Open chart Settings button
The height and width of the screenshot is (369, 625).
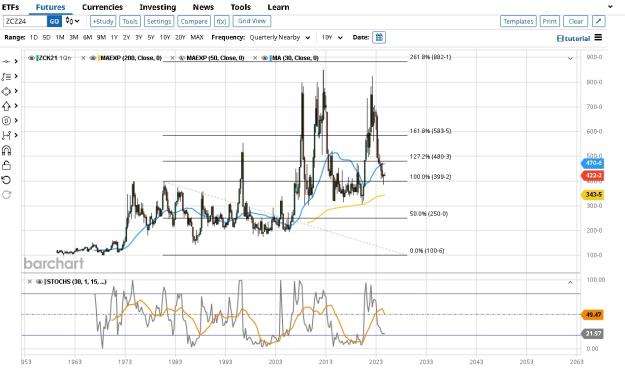pos(159,21)
